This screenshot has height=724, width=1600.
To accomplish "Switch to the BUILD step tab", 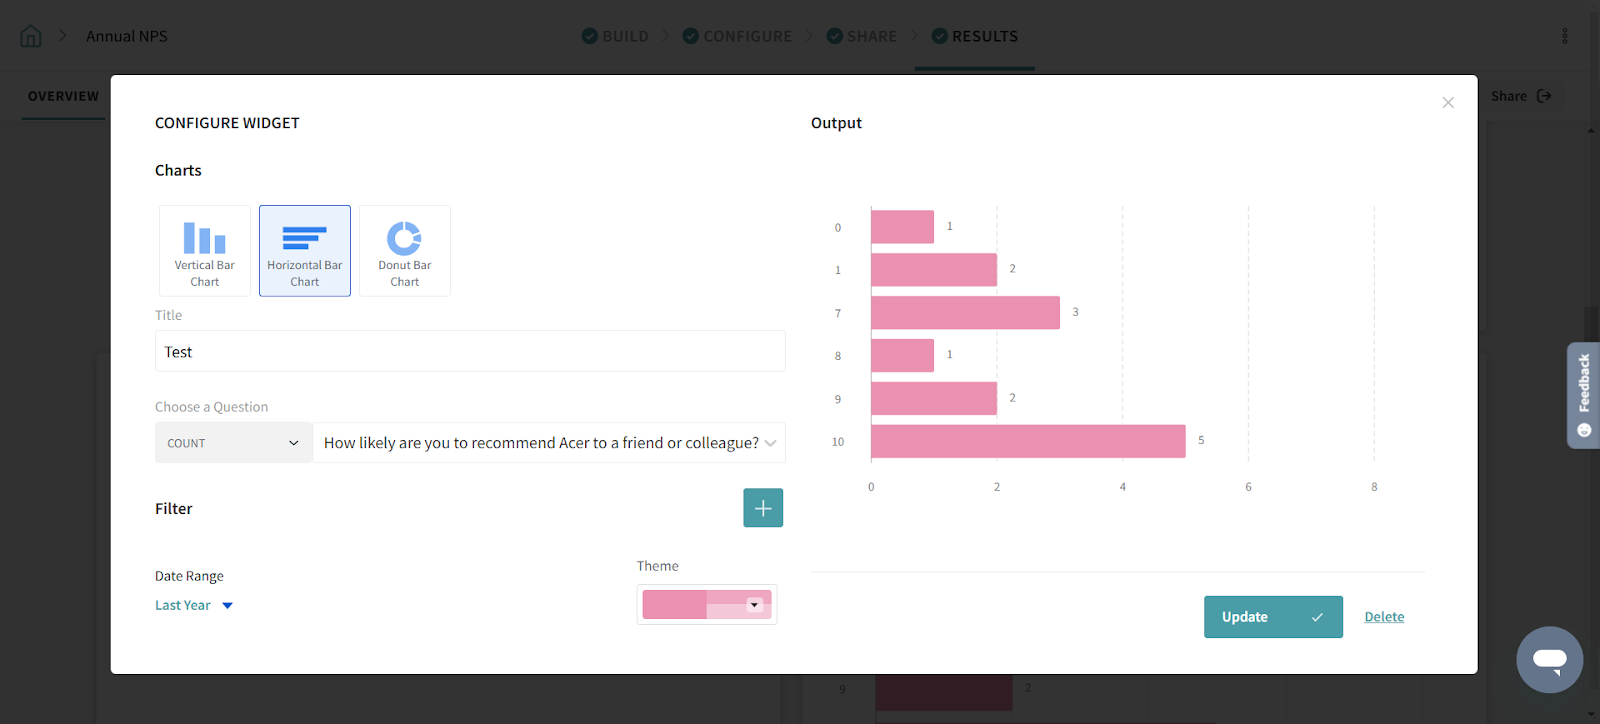I will pos(616,36).
